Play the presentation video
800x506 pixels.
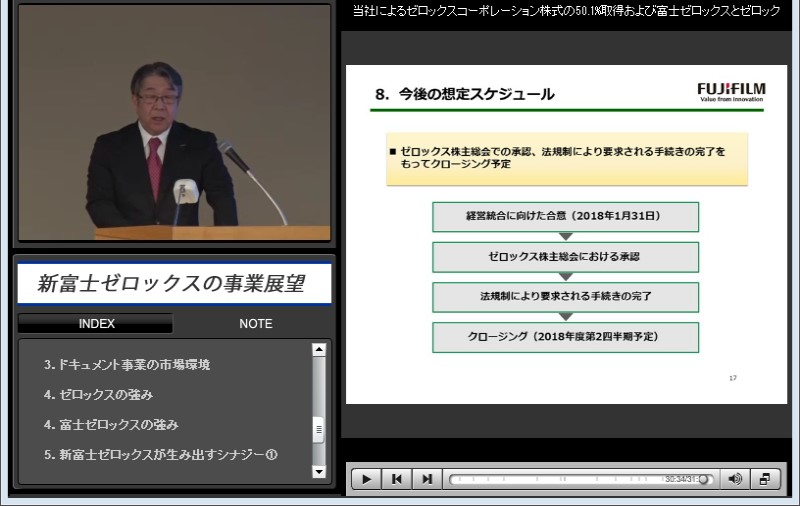(x=366, y=479)
